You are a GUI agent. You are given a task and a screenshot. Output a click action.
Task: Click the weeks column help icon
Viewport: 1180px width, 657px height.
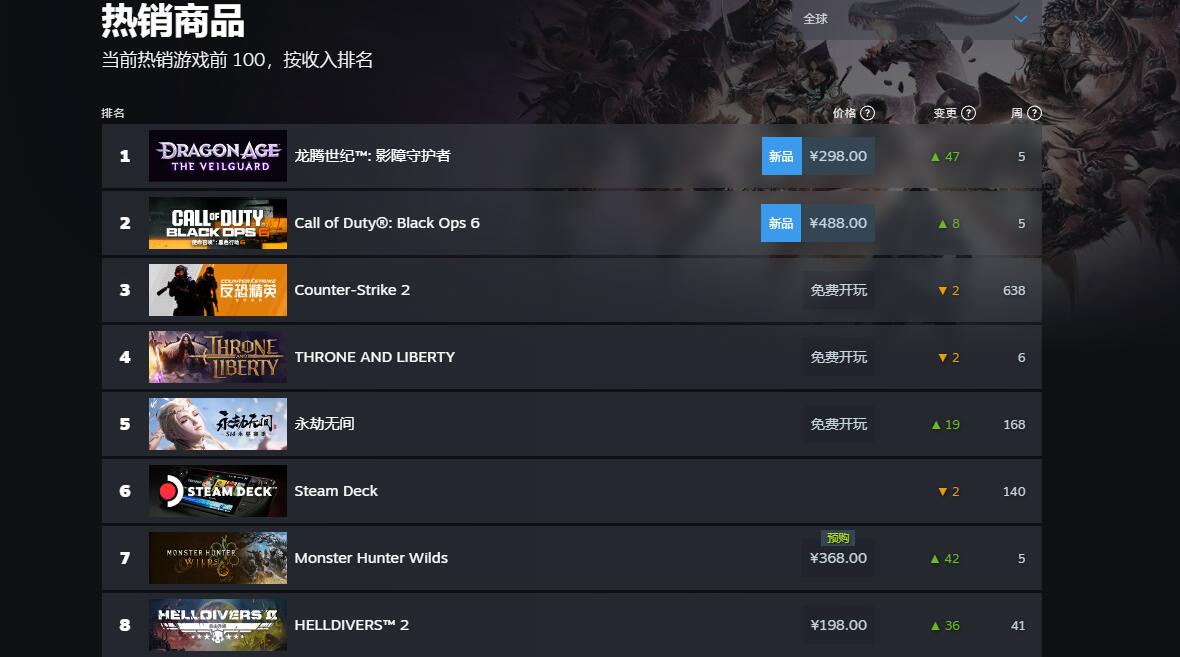tap(1035, 113)
